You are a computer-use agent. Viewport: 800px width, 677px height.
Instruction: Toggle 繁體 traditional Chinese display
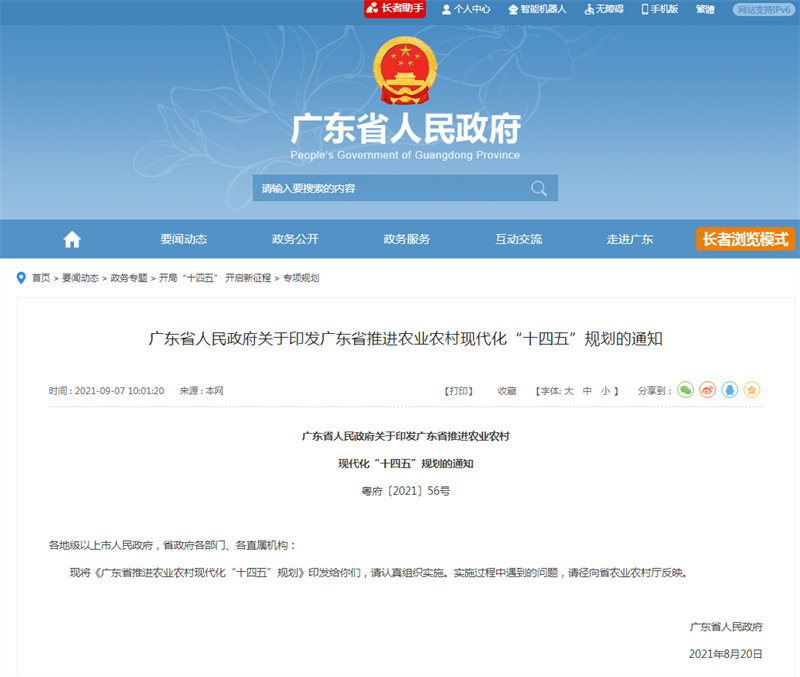tap(705, 9)
